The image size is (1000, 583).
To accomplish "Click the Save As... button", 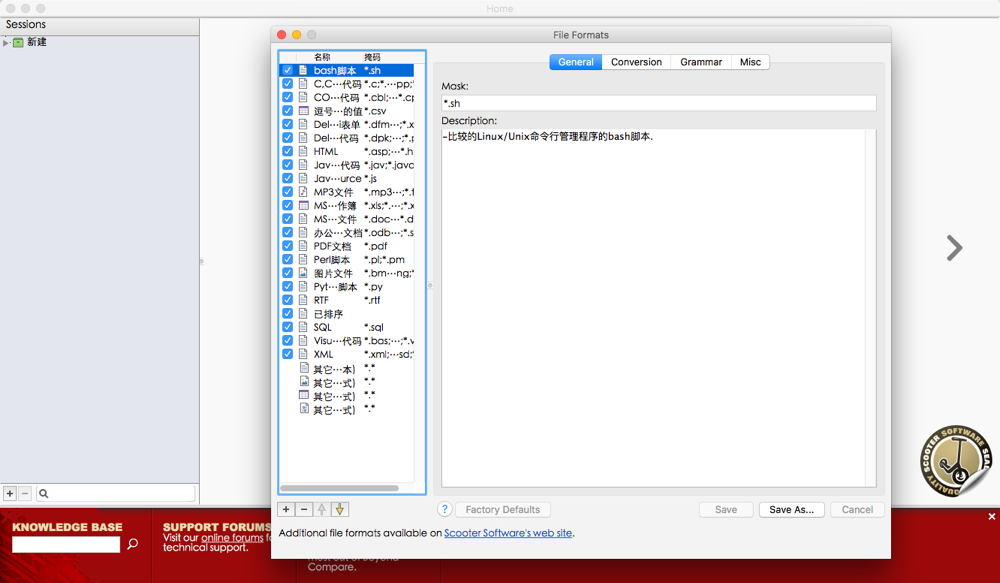I will (791, 510).
